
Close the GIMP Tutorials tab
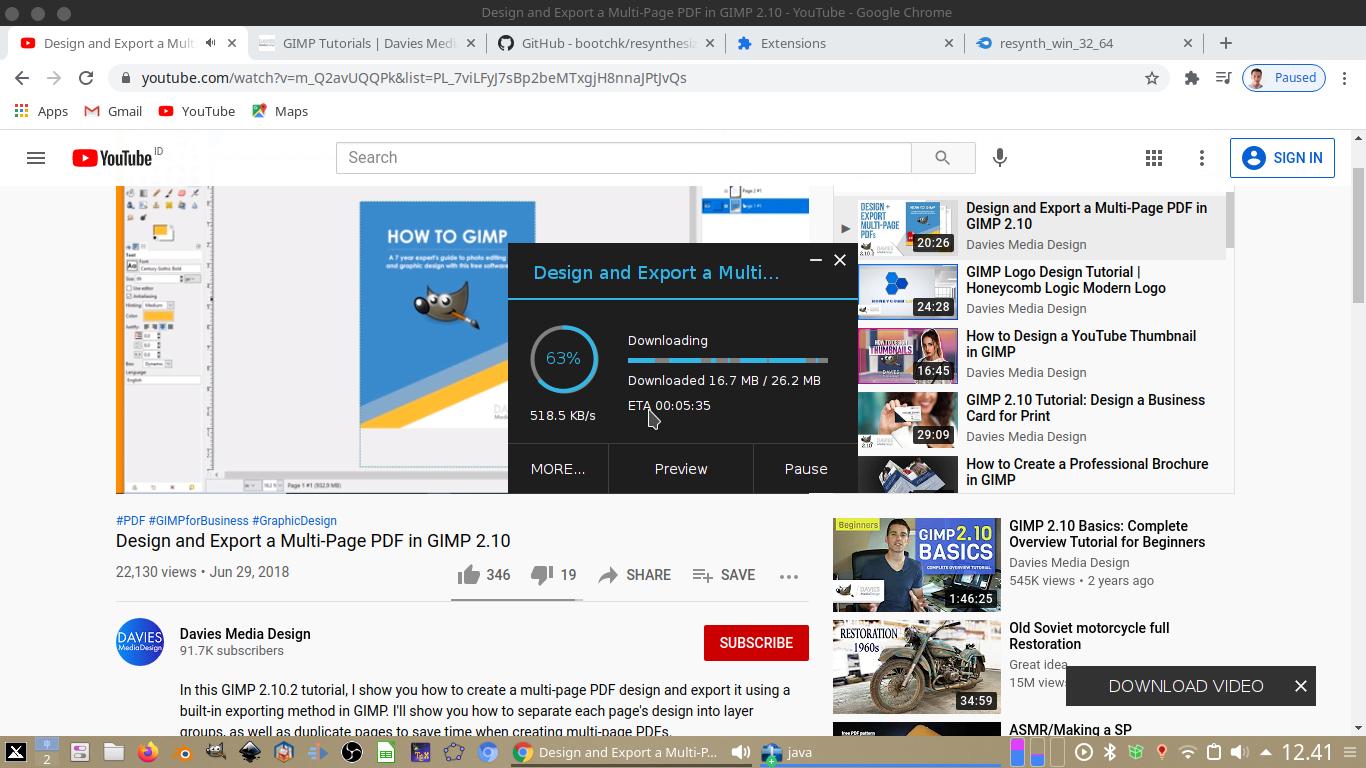pos(471,43)
